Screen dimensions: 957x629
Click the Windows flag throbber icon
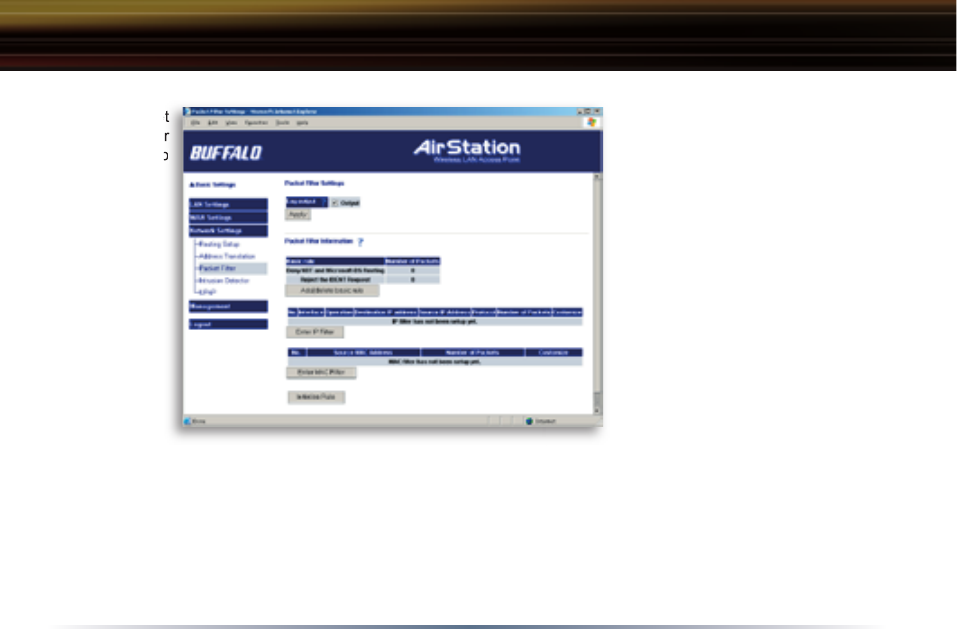pos(591,122)
